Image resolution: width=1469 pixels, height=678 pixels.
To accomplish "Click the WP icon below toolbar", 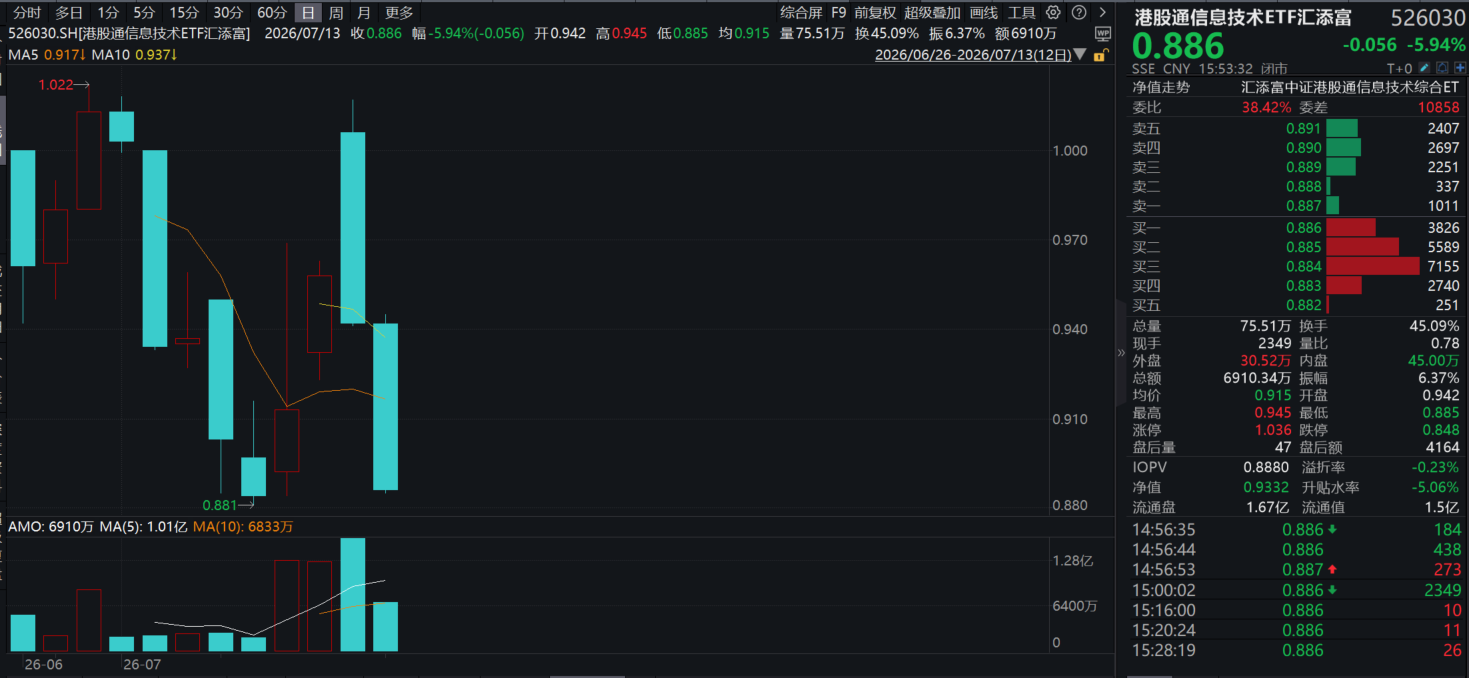I will coord(1102,33).
